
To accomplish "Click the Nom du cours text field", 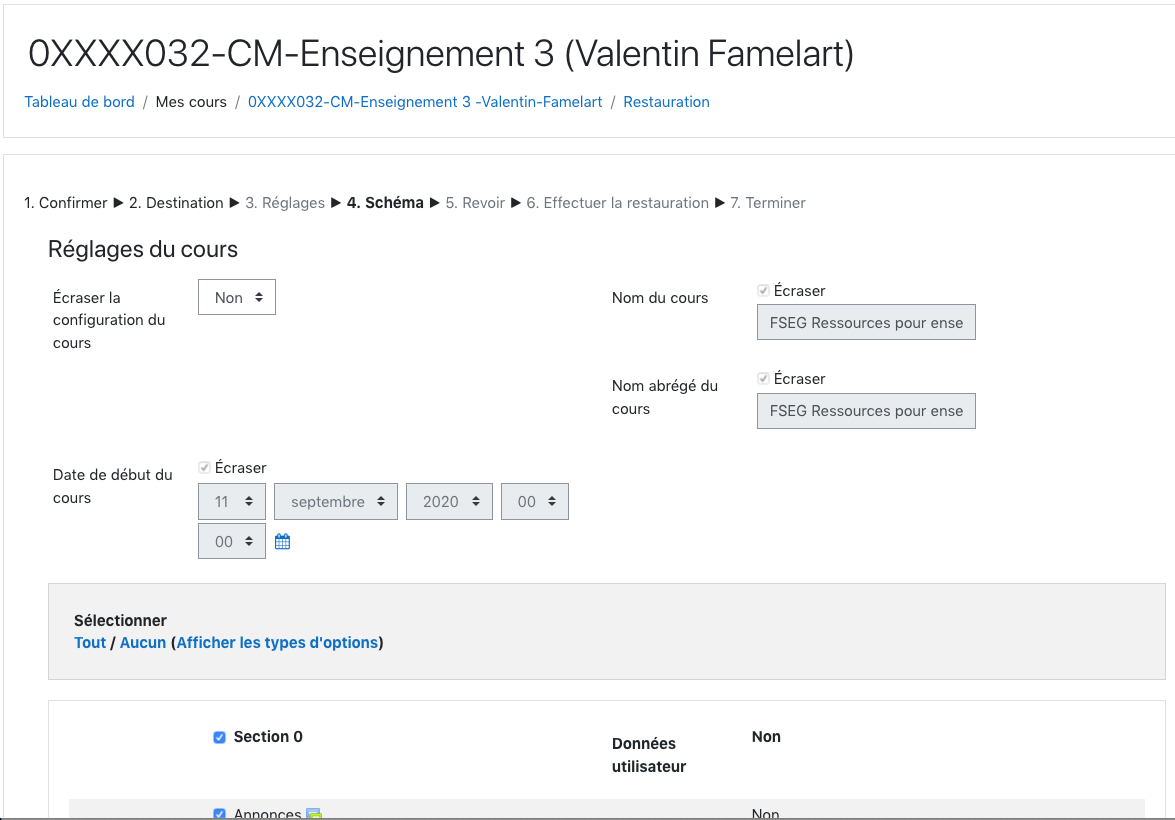I will pyautogui.click(x=866, y=322).
